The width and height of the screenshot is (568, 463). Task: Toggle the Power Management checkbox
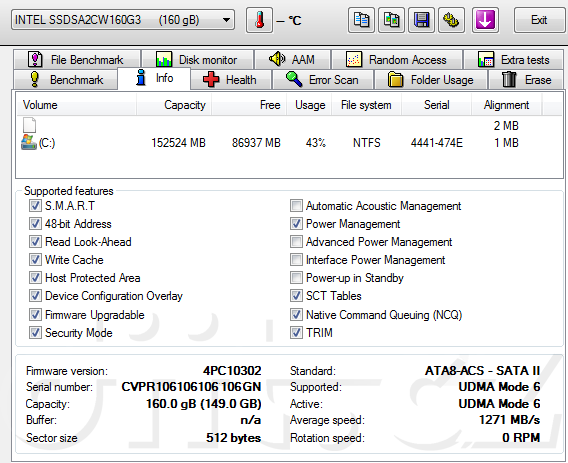point(296,224)
